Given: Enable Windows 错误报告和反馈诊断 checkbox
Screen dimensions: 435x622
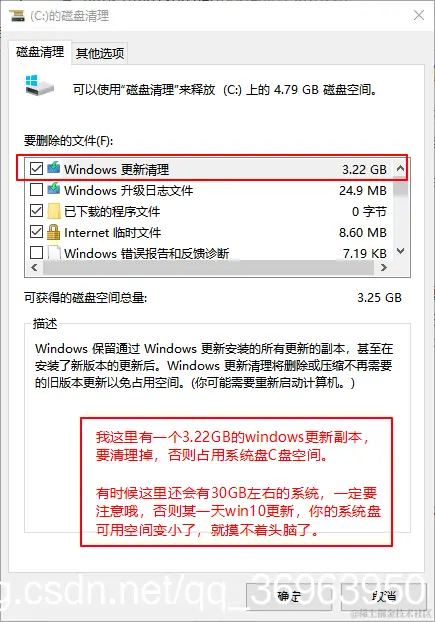Looking at the screenshot, I should [x=36, y=253].
